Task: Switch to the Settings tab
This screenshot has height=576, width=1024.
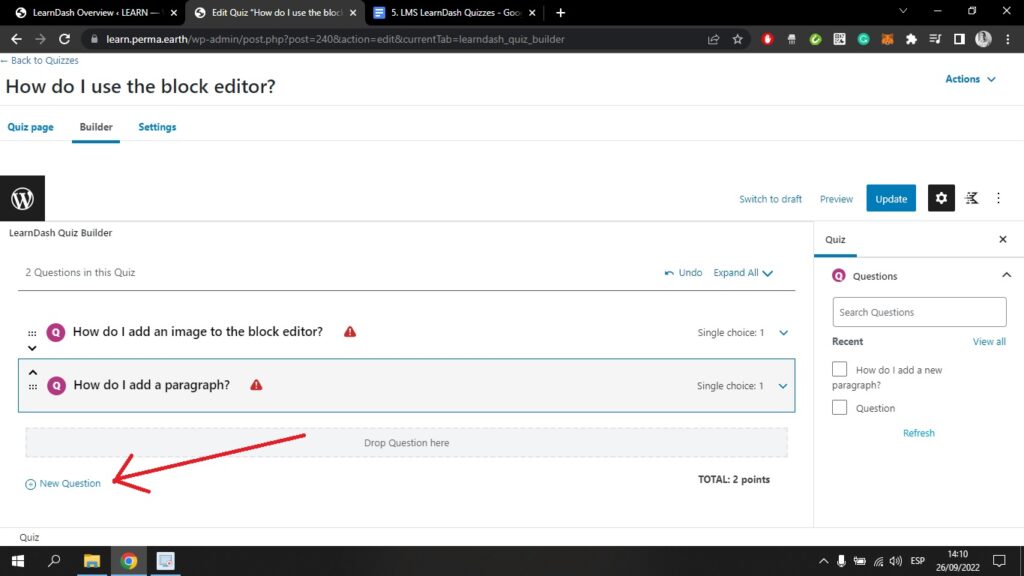Action: point(157,127)
